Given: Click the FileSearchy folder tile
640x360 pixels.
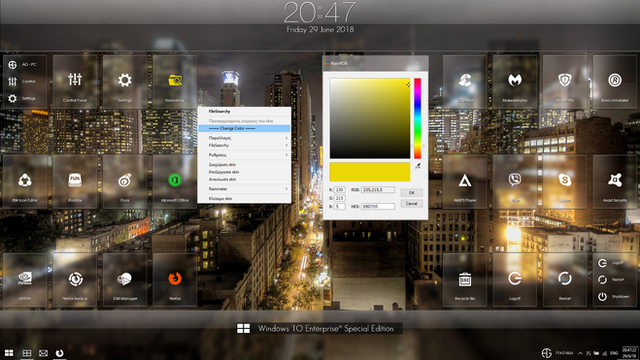Looking at the screenshot, I should click(x=175, y=82).
